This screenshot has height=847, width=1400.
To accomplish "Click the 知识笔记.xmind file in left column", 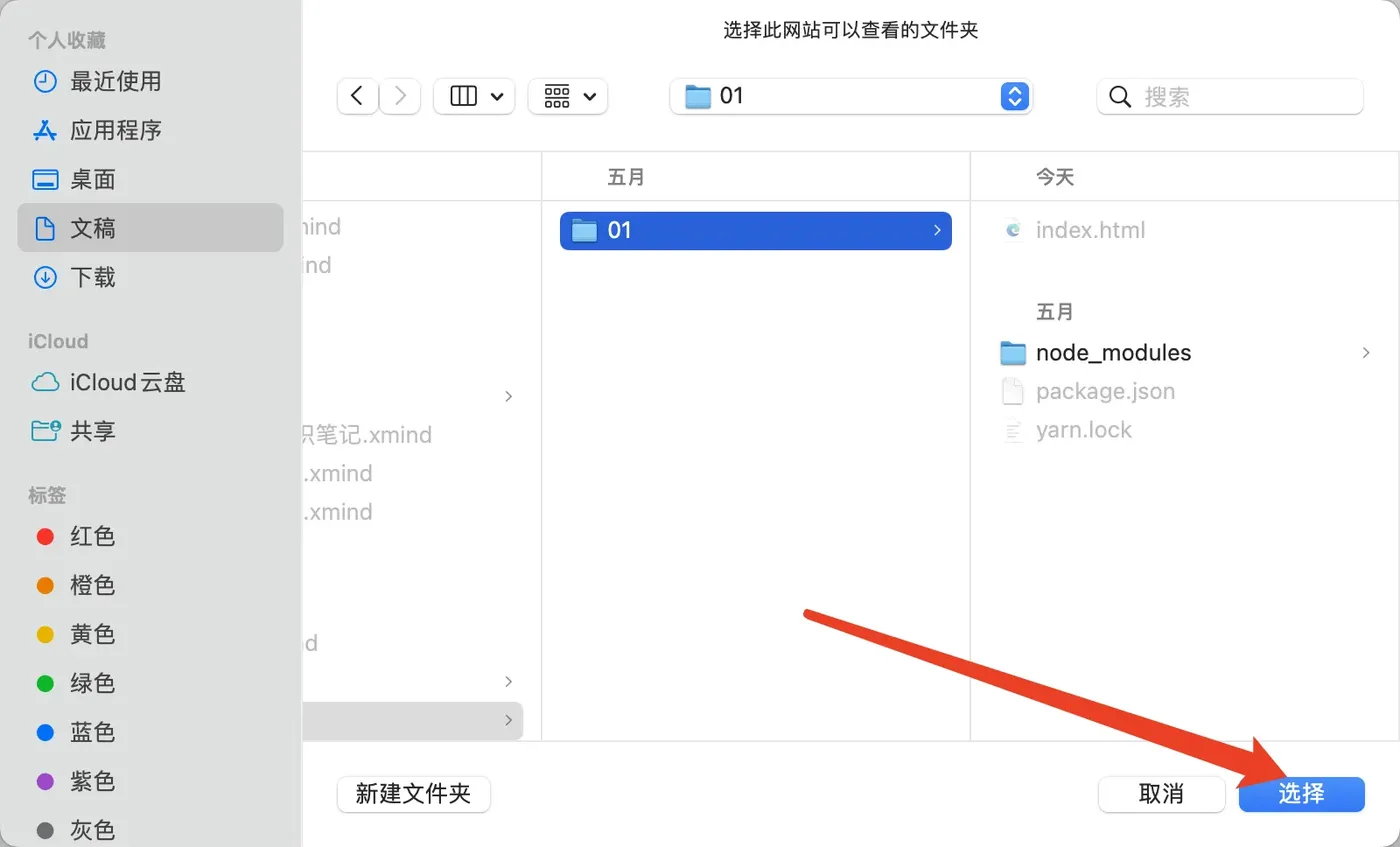I will pos(367,435).
